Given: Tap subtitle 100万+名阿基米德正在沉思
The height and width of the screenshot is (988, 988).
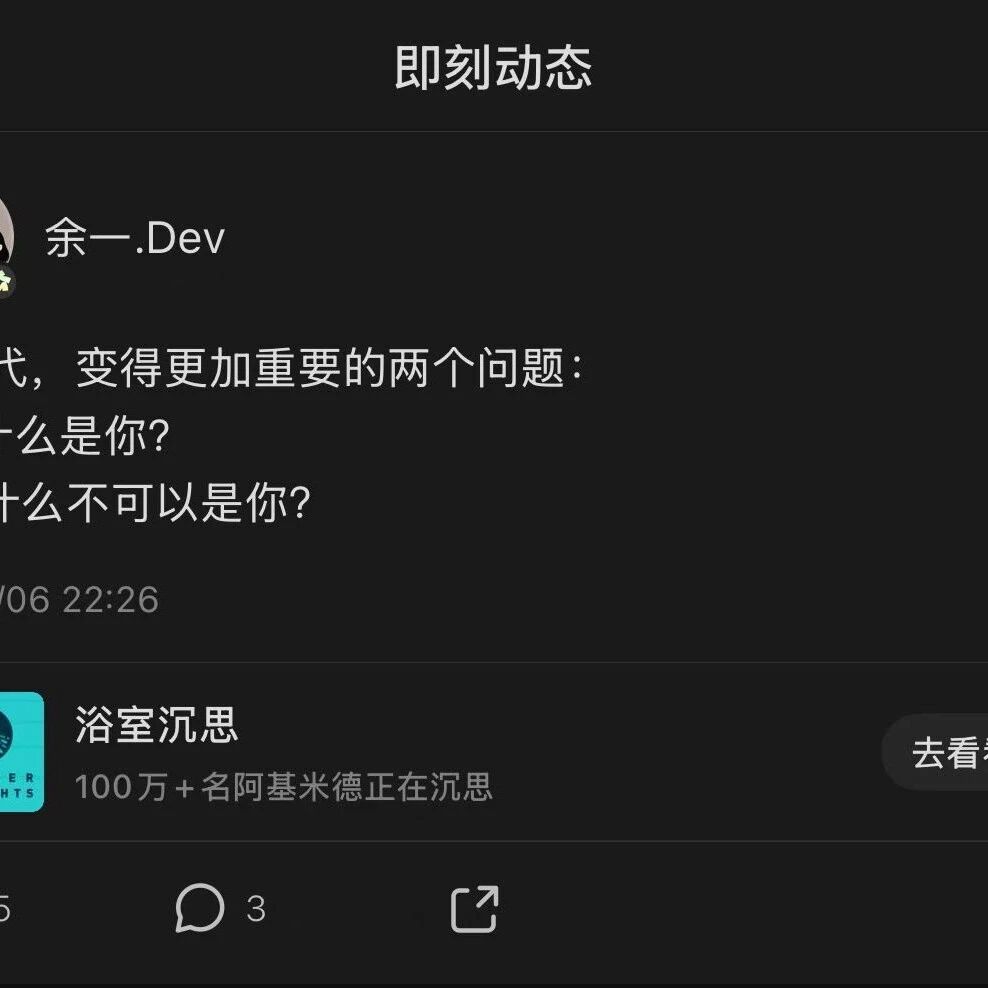Looking at the screenshot, I should (x=284, y=786).
